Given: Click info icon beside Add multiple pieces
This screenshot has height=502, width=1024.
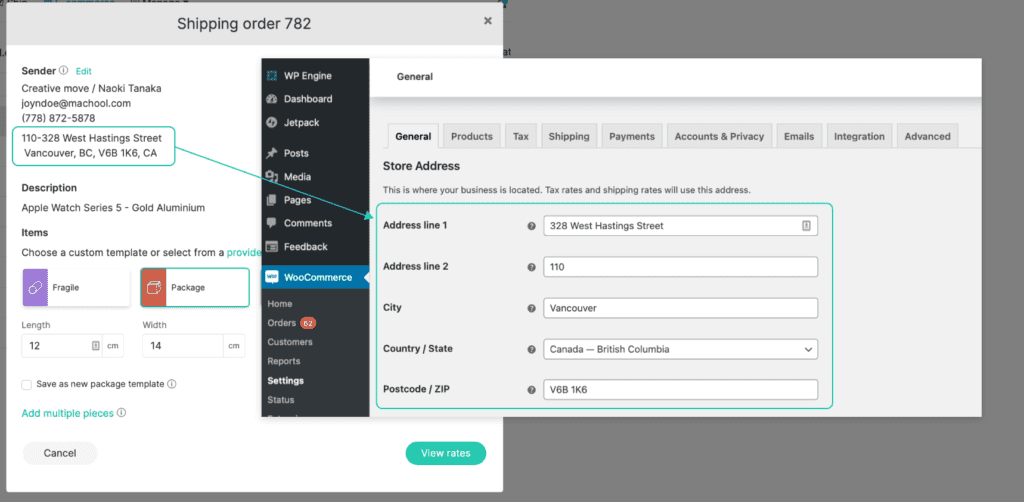Looking at the screenshot, I should [x=121, y=413].
